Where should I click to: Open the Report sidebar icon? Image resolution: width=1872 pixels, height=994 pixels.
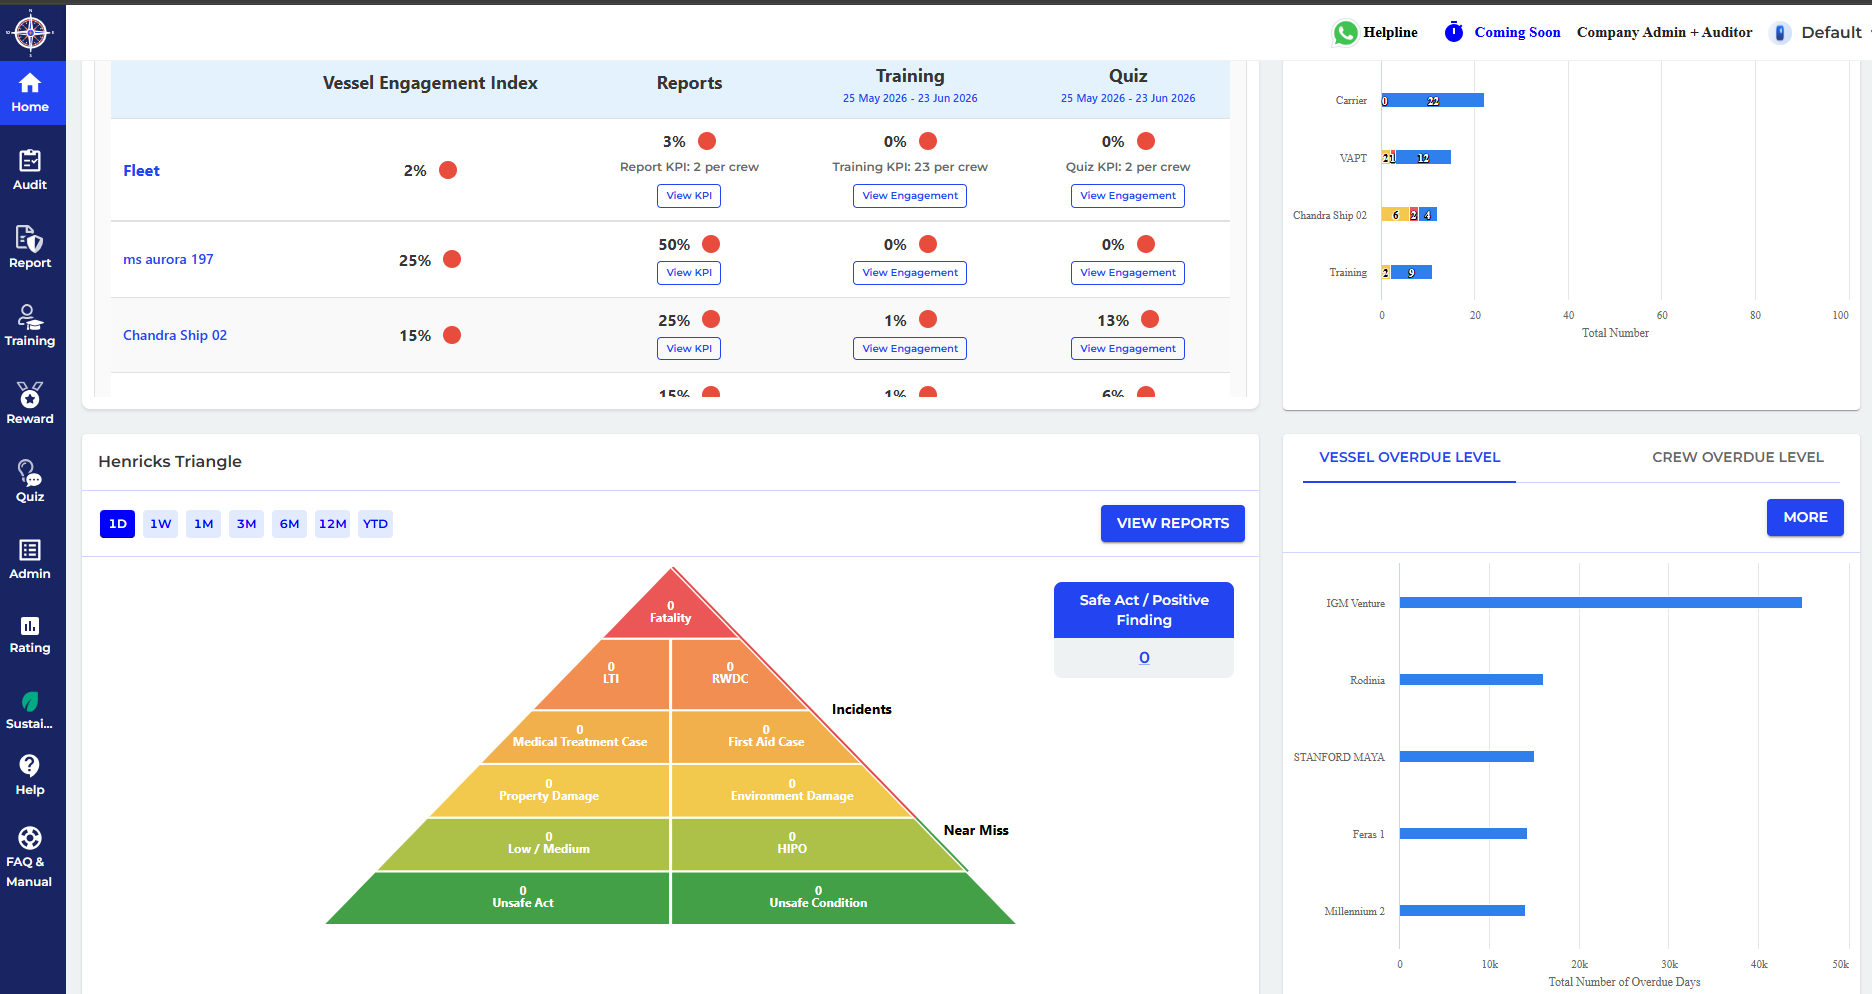pyautogui.click(x=30, y=238)
